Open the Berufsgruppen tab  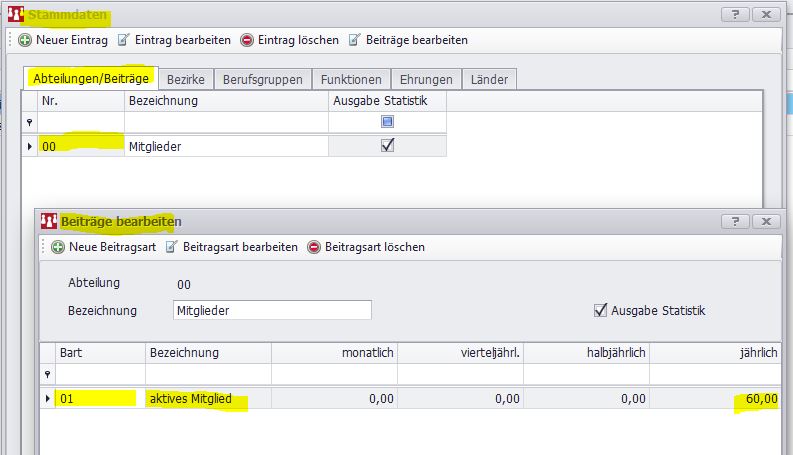click(262, 79)
